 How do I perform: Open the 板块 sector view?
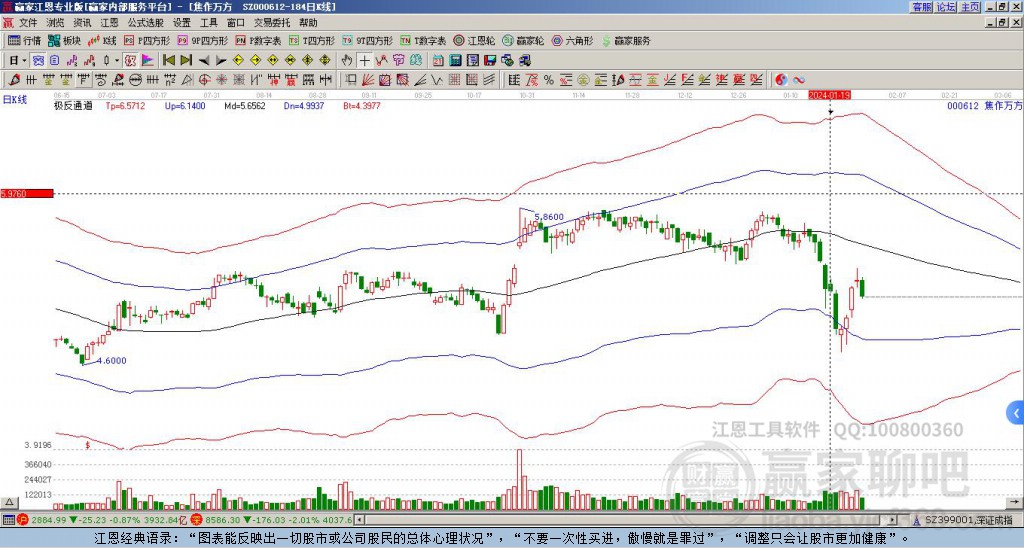pyautogui.click(x=64, y=40)
